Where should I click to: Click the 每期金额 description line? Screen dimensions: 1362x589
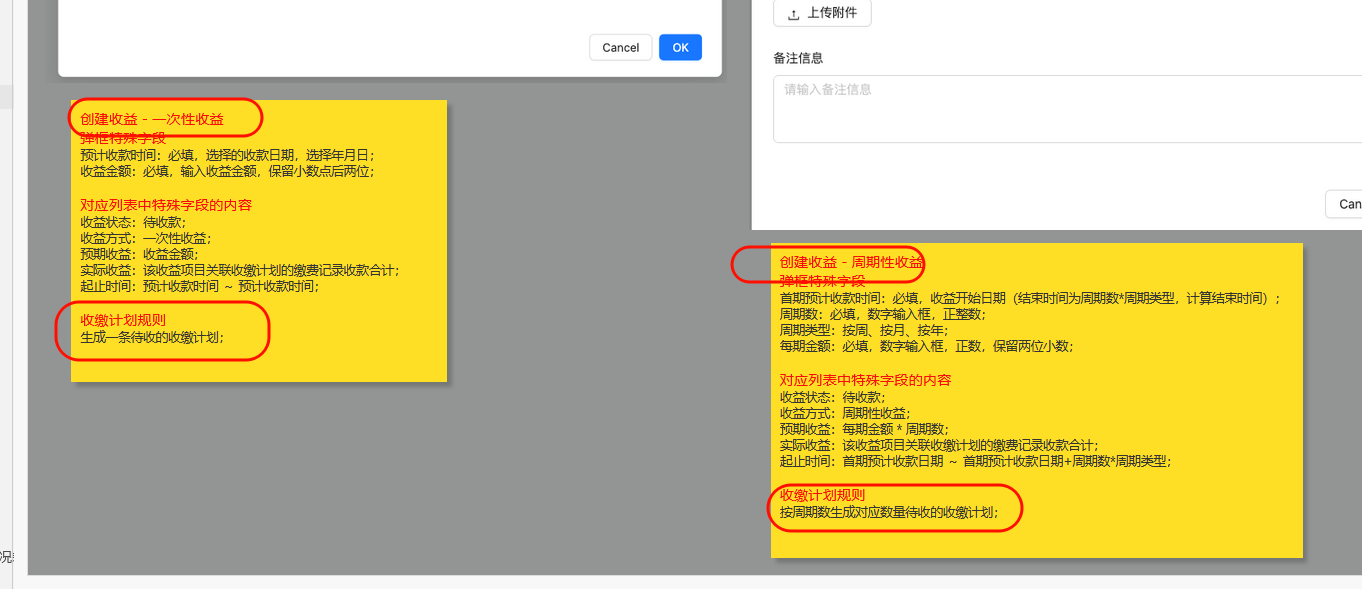click(x=926, y=346)
